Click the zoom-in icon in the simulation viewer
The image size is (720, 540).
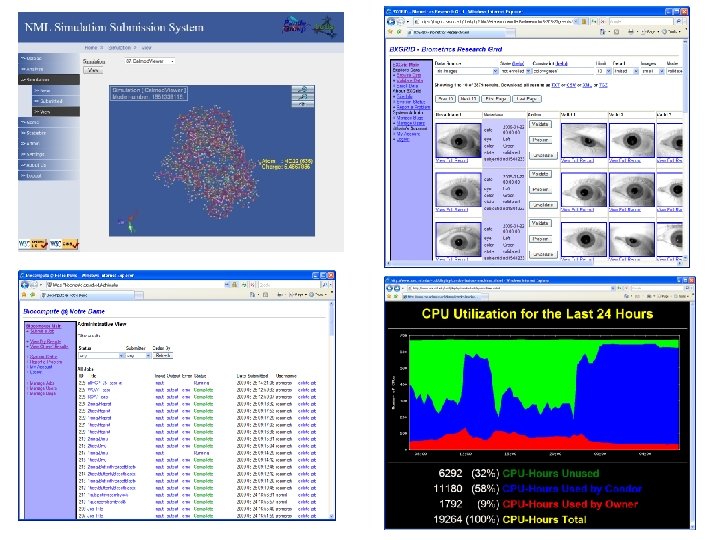303,90
